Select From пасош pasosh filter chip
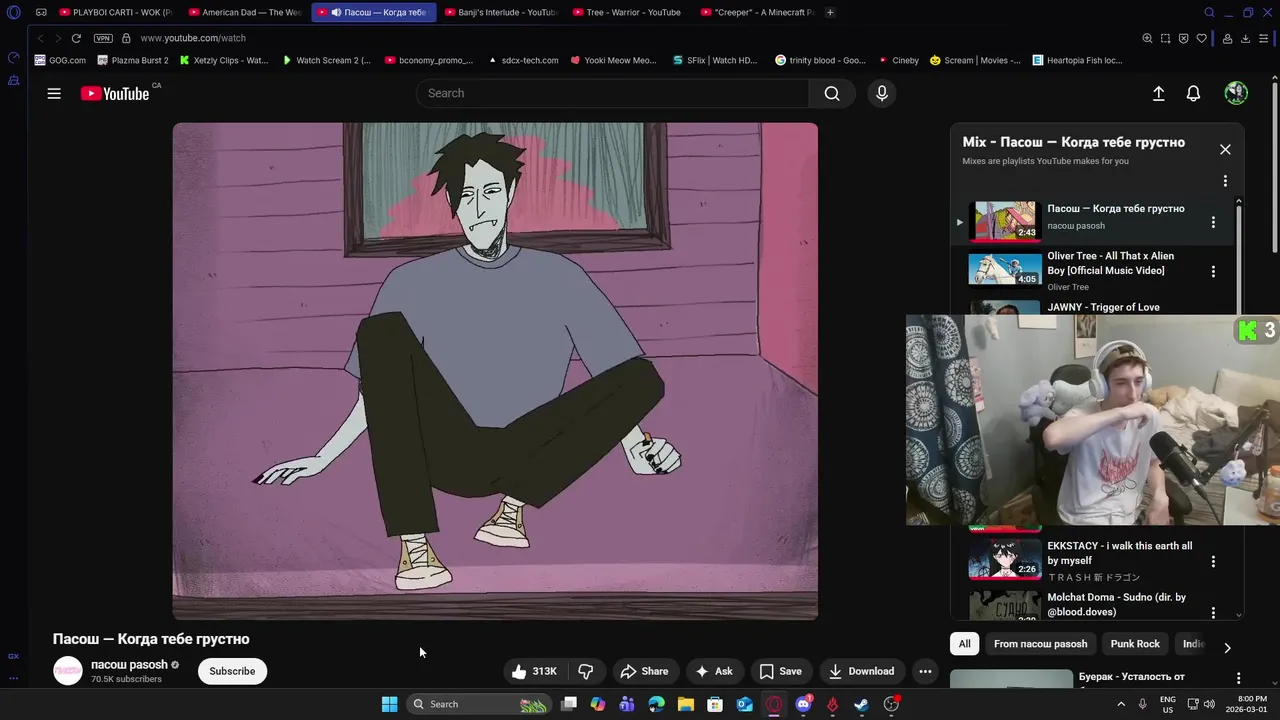This screenshot has height=720, width=1280. pyautogui.click(x=1040, y=644)
